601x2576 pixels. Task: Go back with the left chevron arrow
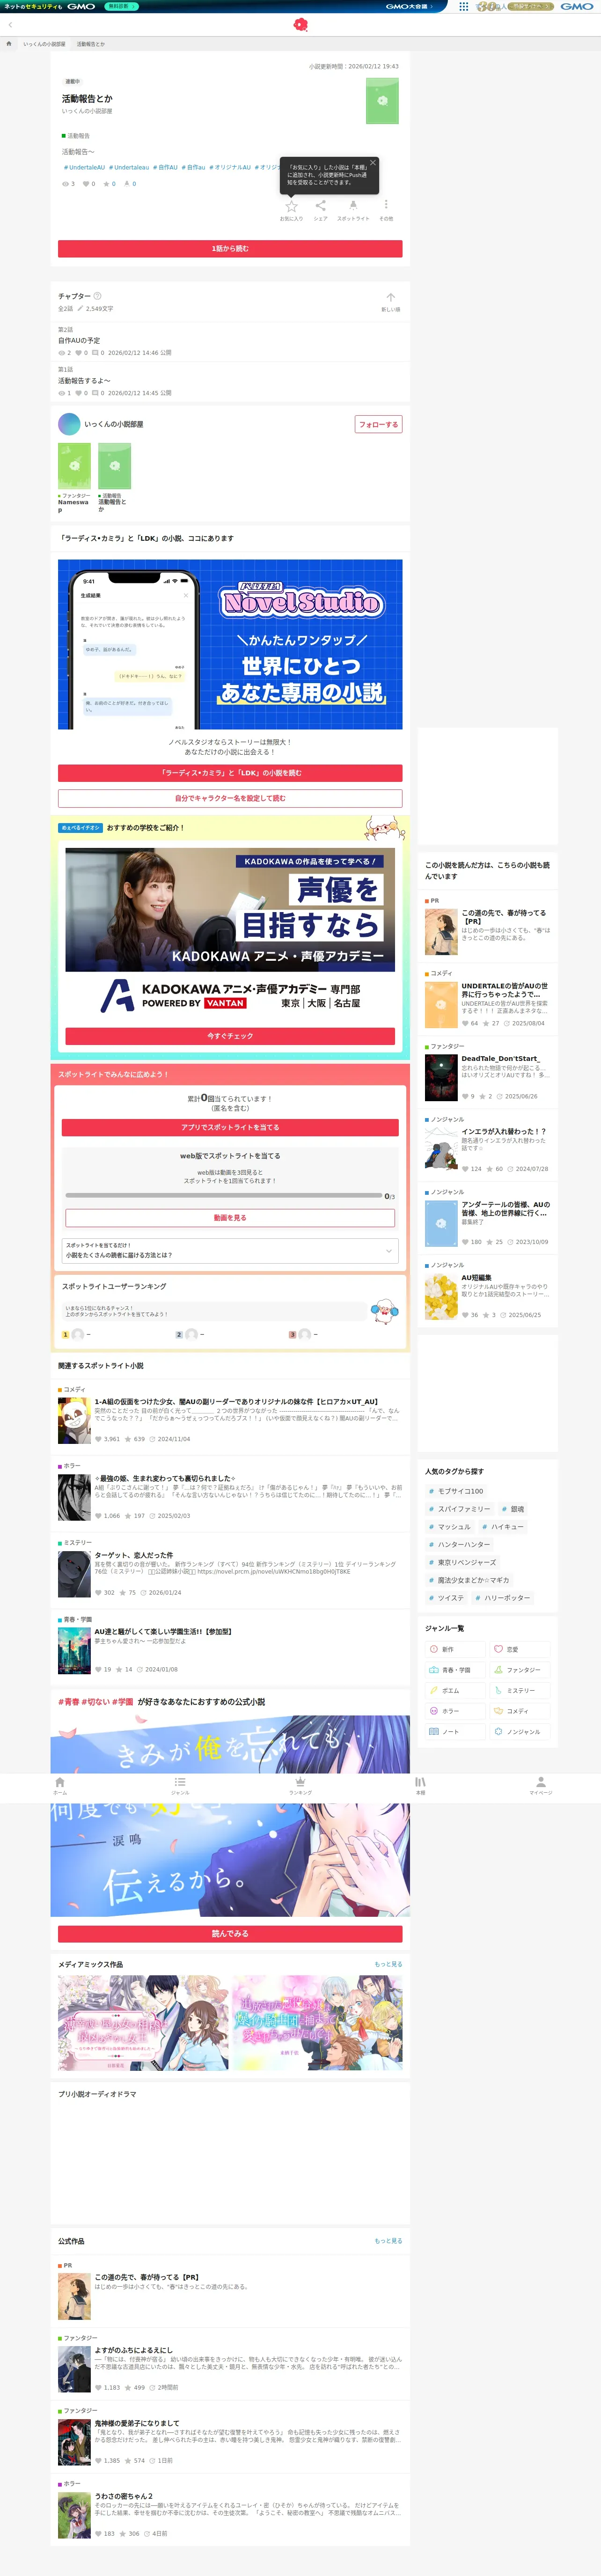10,24
